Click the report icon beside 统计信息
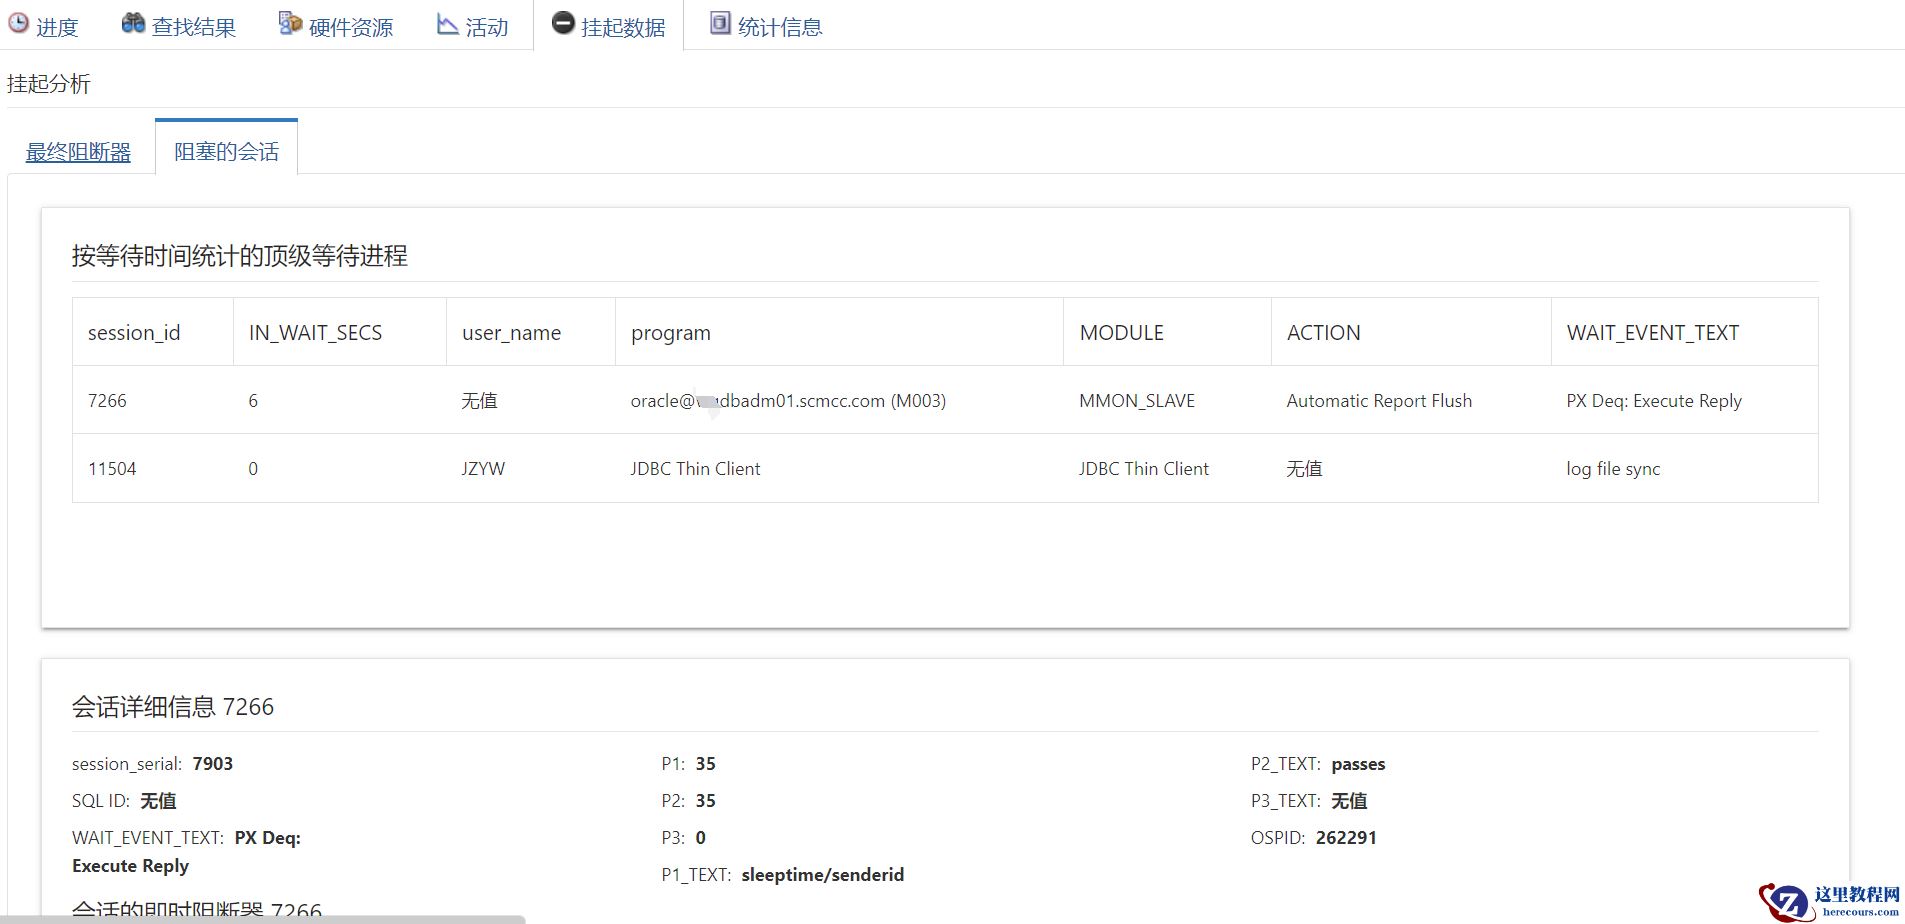 [x=720, y=23]
